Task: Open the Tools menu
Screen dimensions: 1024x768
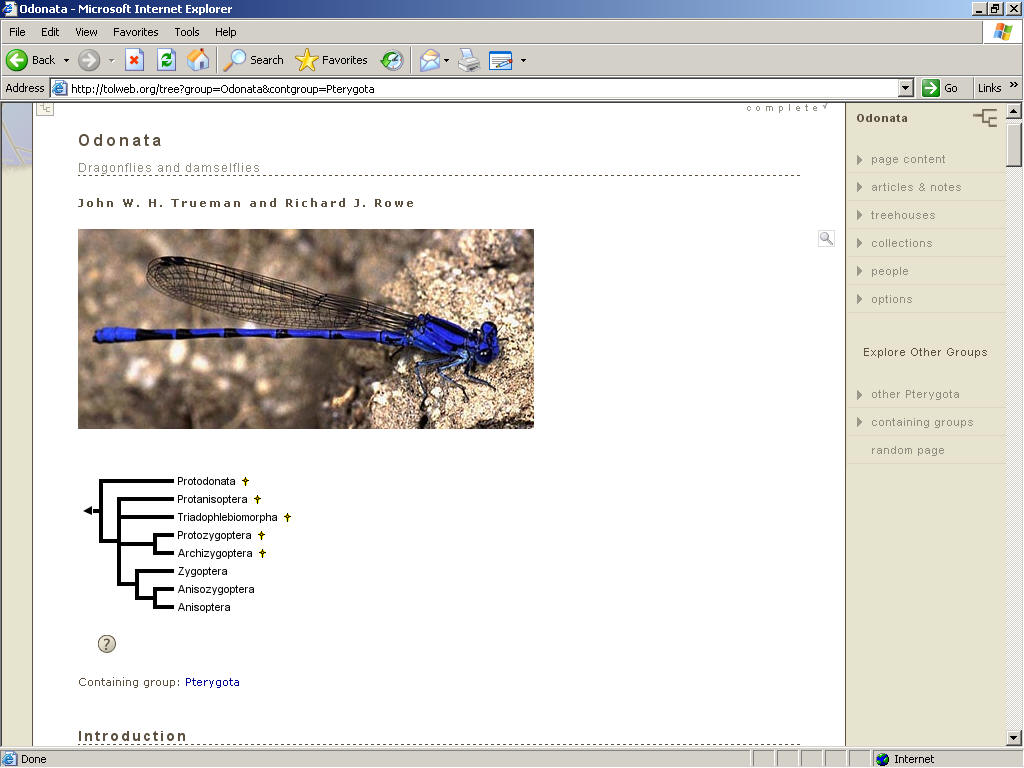Action: (x=186, y=32)
